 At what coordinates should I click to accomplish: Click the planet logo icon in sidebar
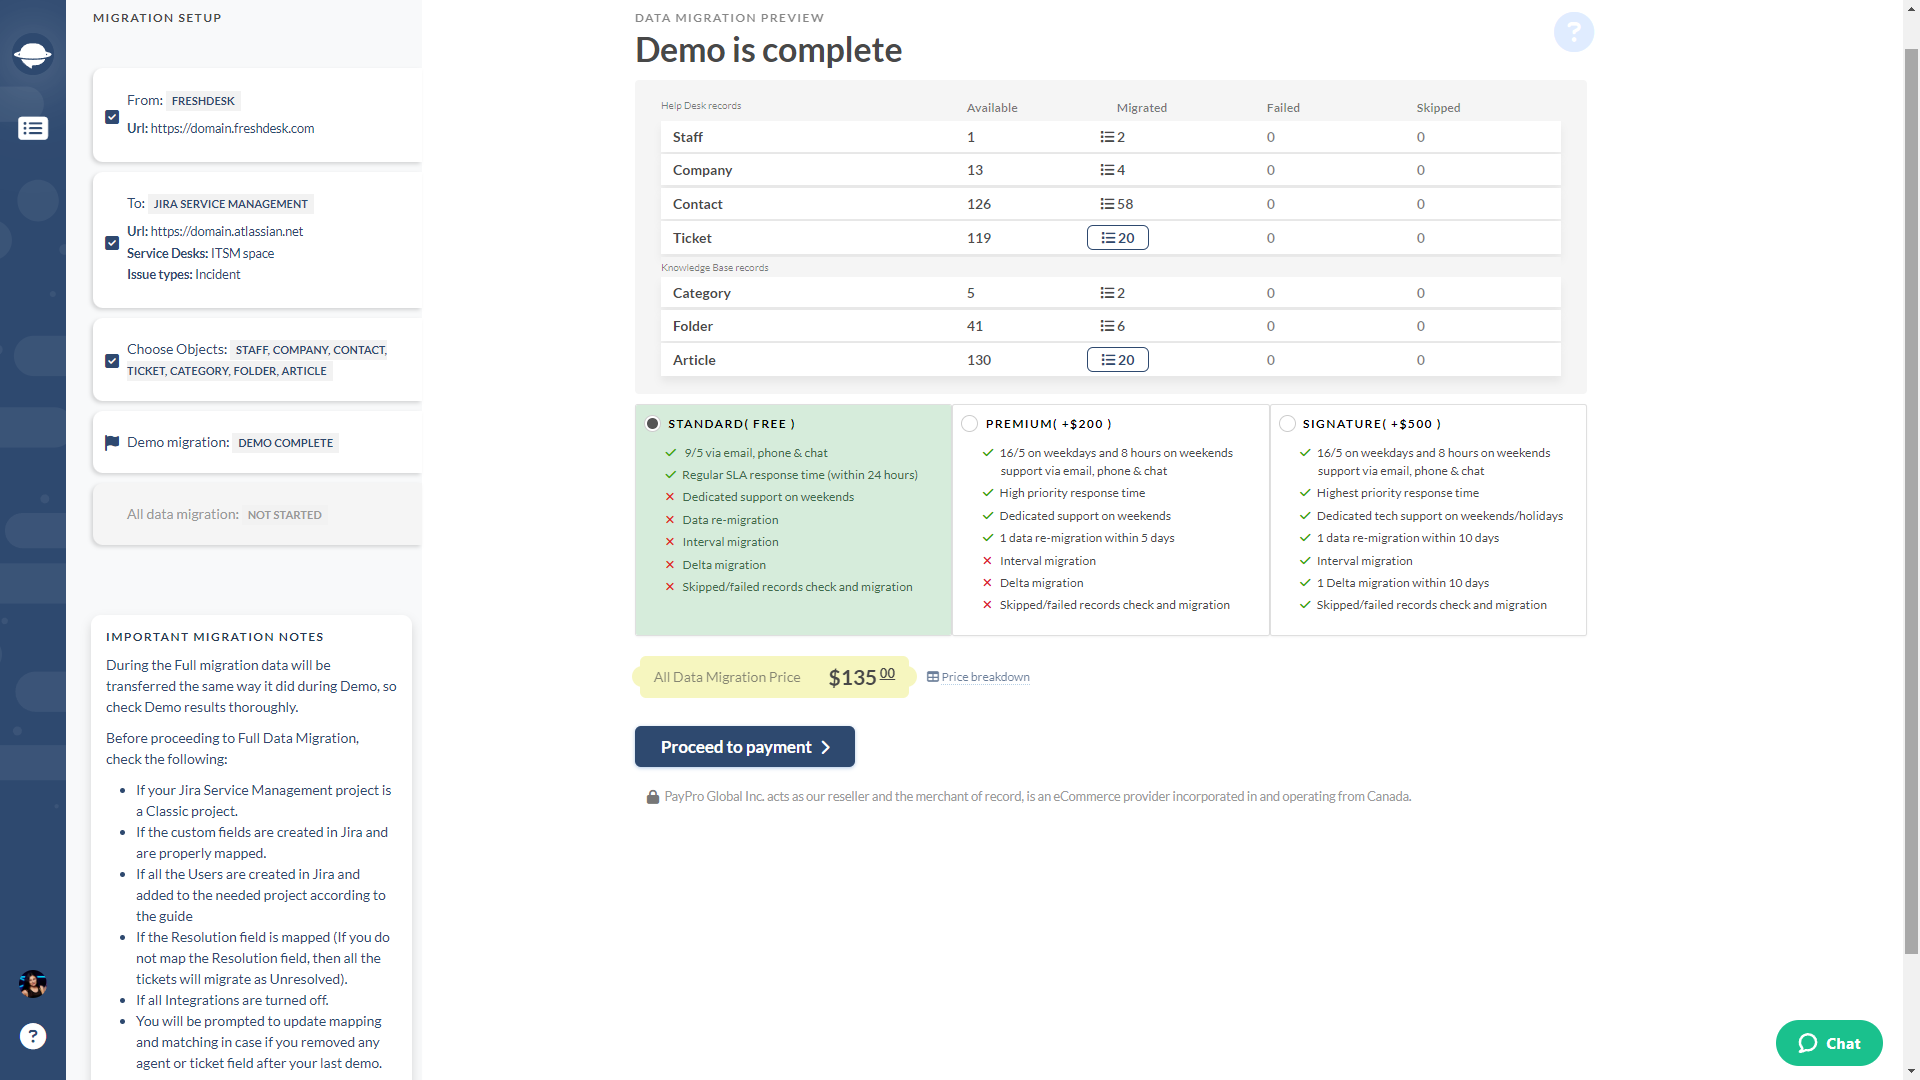point(33,54)
